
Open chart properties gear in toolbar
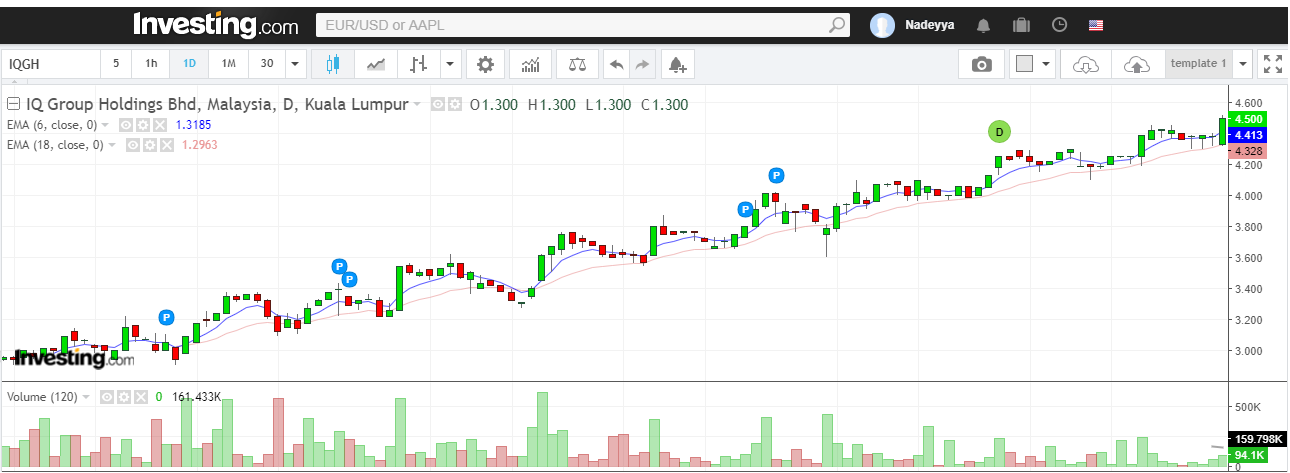point(486,64)
